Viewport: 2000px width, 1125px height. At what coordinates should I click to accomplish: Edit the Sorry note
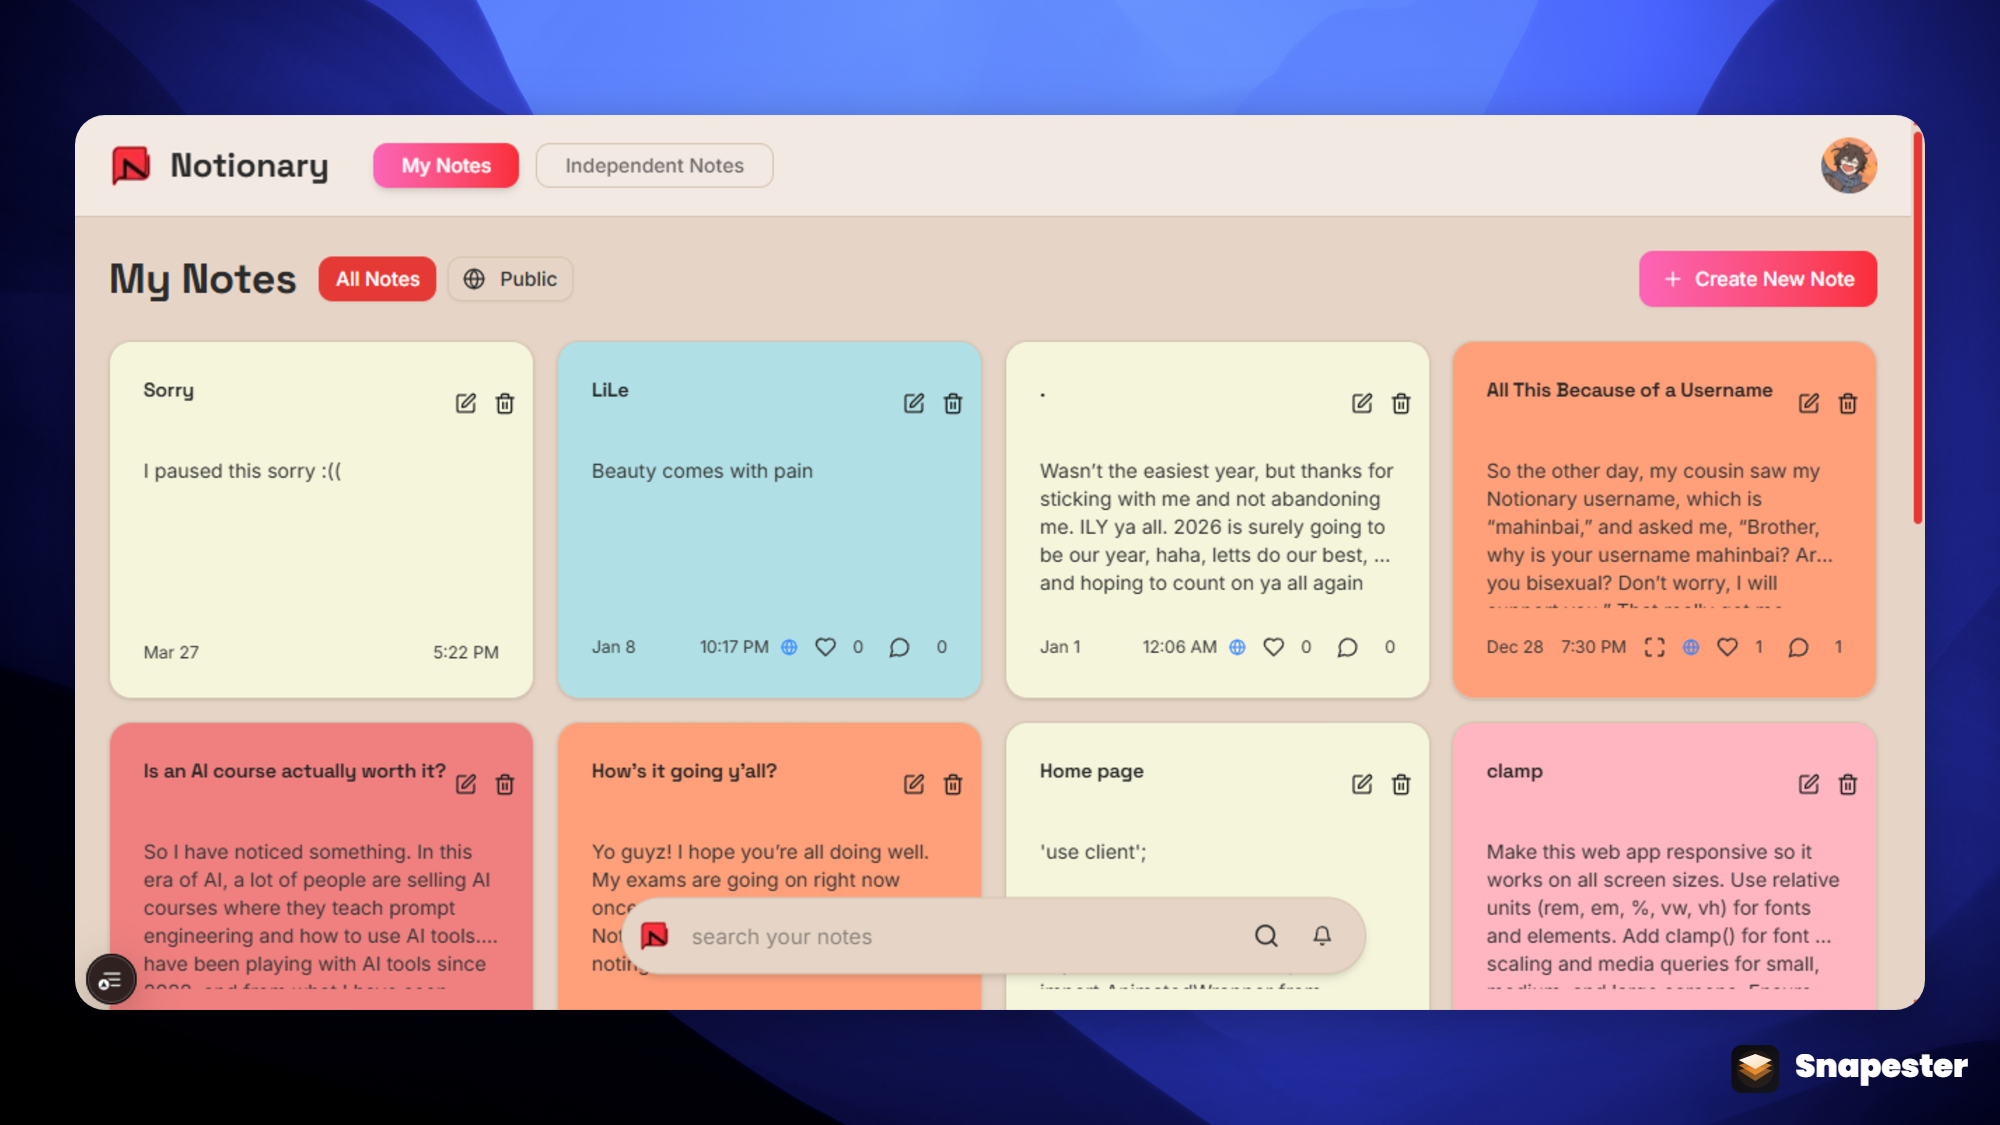(465, 403)
